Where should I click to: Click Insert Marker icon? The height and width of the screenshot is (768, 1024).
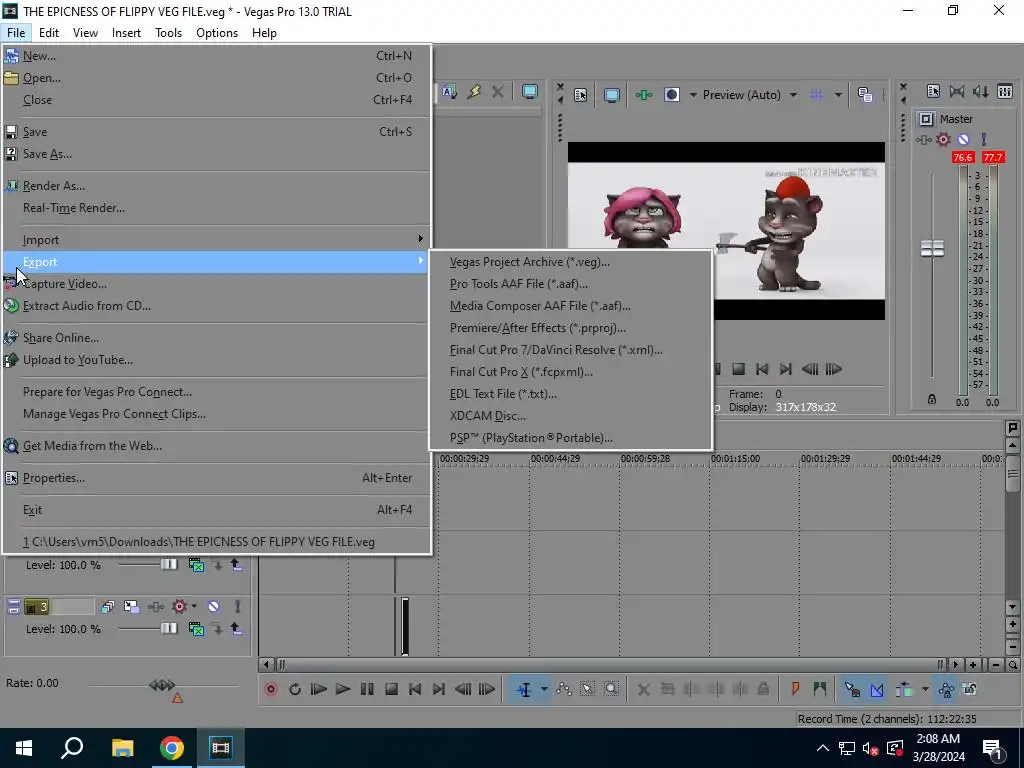click(795, 689)
